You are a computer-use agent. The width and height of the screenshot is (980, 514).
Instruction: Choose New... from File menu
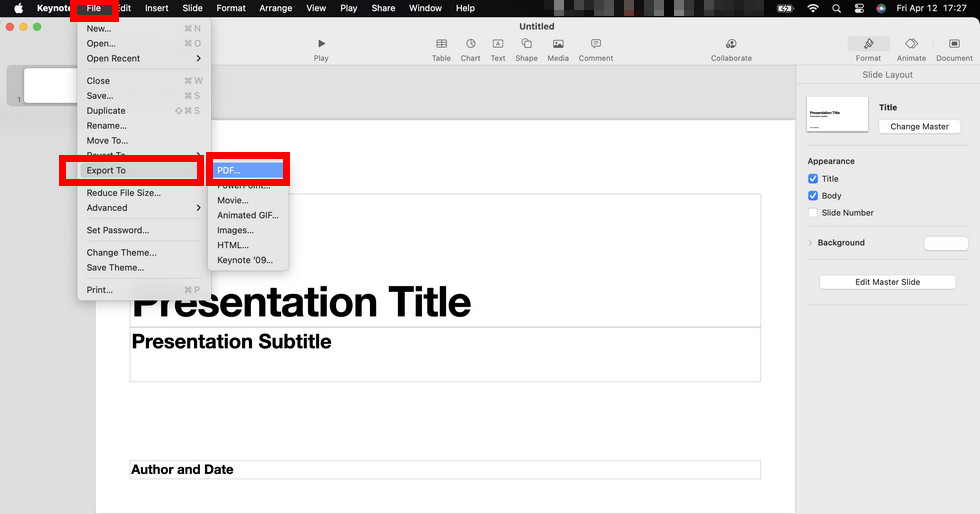click(x=143, y=28)
